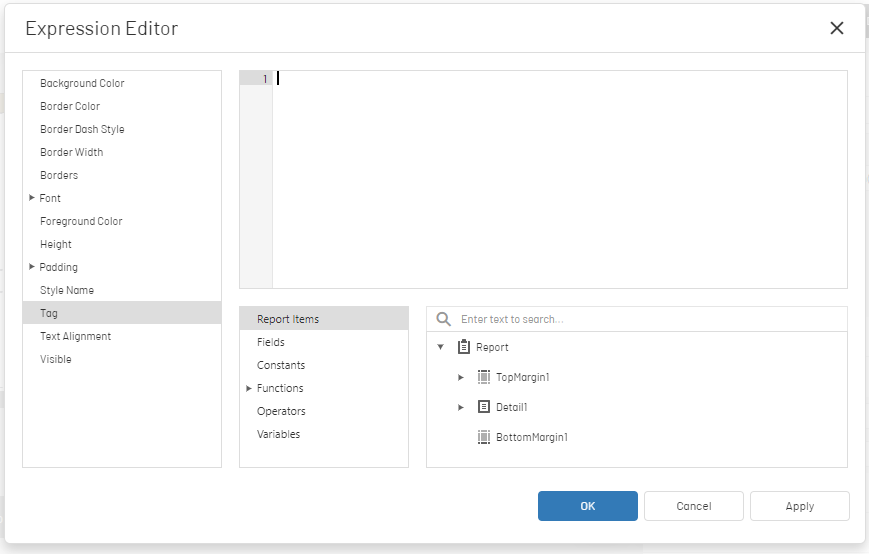The height and width of the screenshot is (554, 869).
Task: Select Background Color property
Action: point(122,83)
